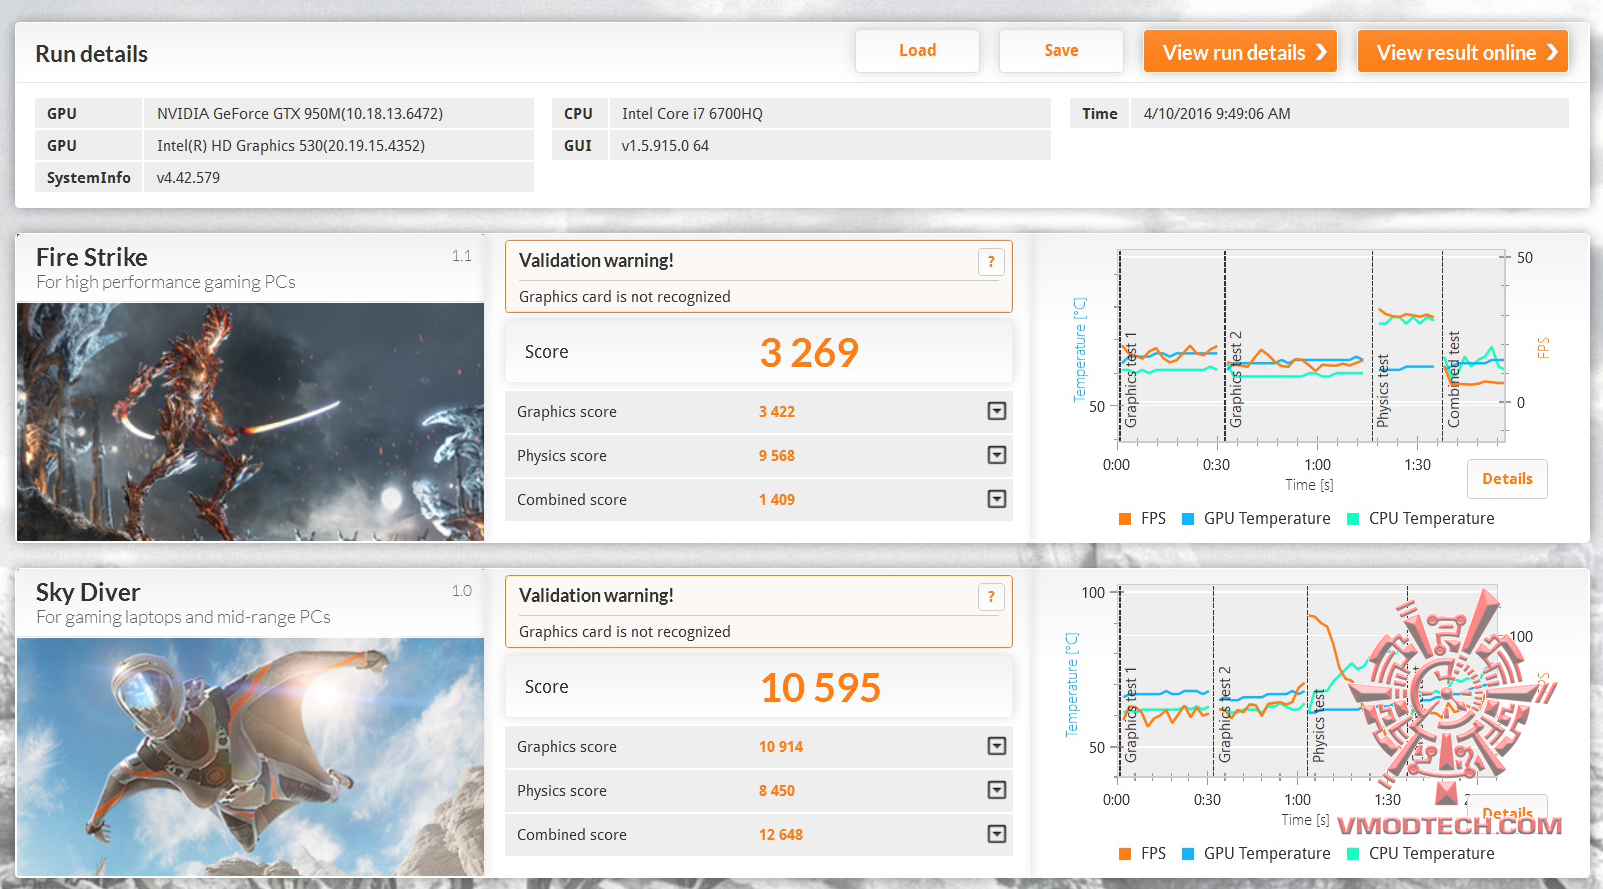Click the Intel(R) HD Graphics 530 GPU entry
Image resolution: width=1603 pixels, height=889 pixels.
coord(291,146)
